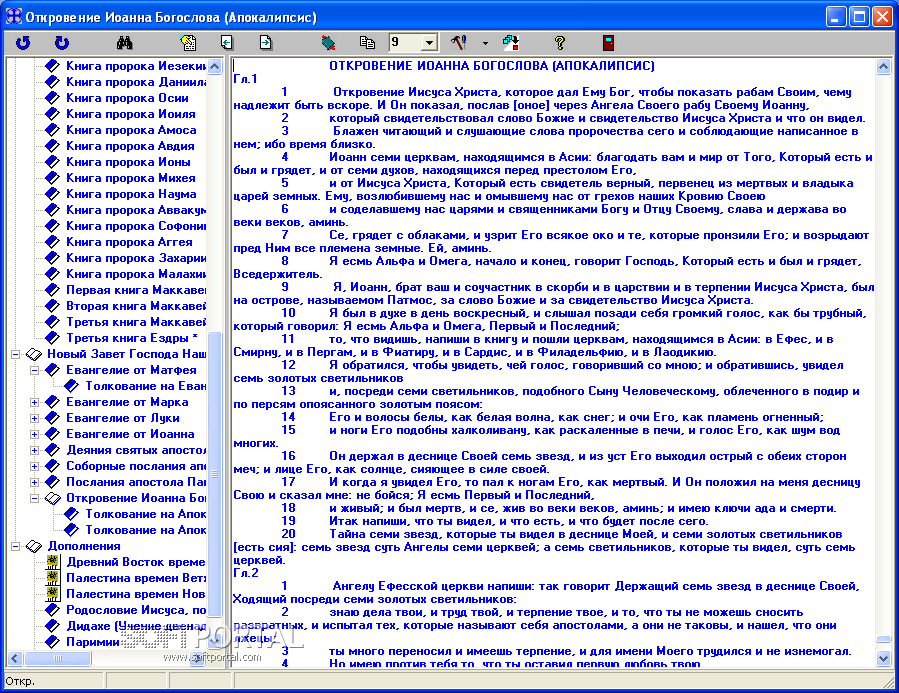This screenshot has height=693, width=899.
Task: Select Книга пророка Иезекииля in tree
Action: pyautogui.click(x=136, y=66)
